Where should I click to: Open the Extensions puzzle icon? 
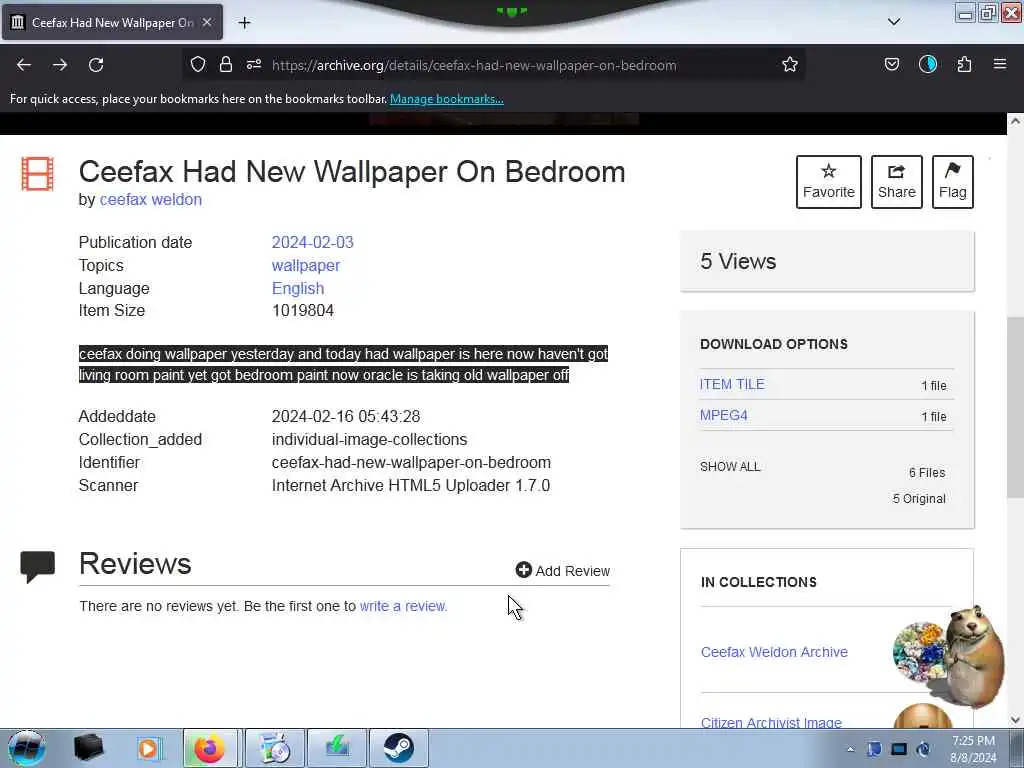[964, 64]
